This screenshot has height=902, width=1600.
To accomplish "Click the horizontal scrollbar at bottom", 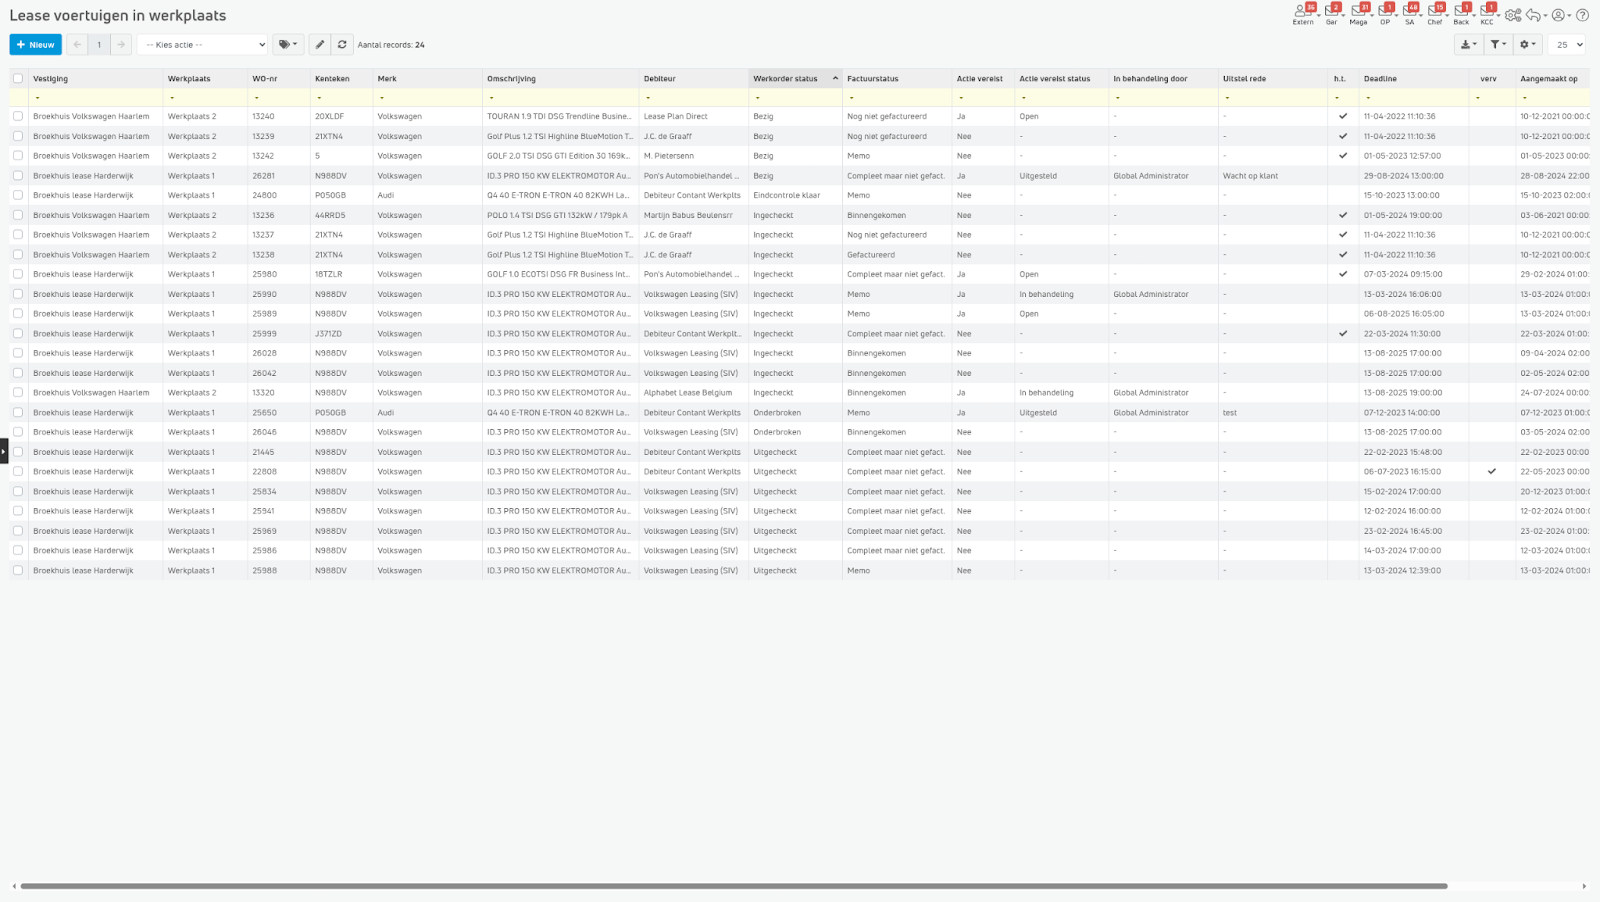I will (733, 886).
